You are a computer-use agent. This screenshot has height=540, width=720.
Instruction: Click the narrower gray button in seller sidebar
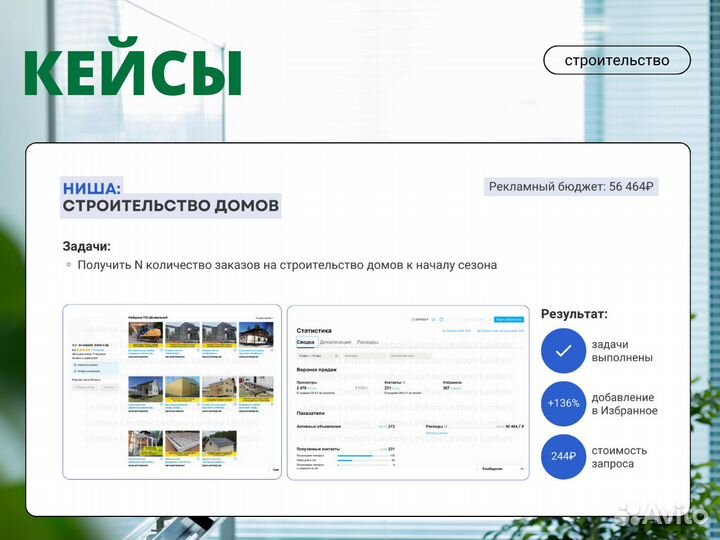pyautogui.click(x=110, y=387)
